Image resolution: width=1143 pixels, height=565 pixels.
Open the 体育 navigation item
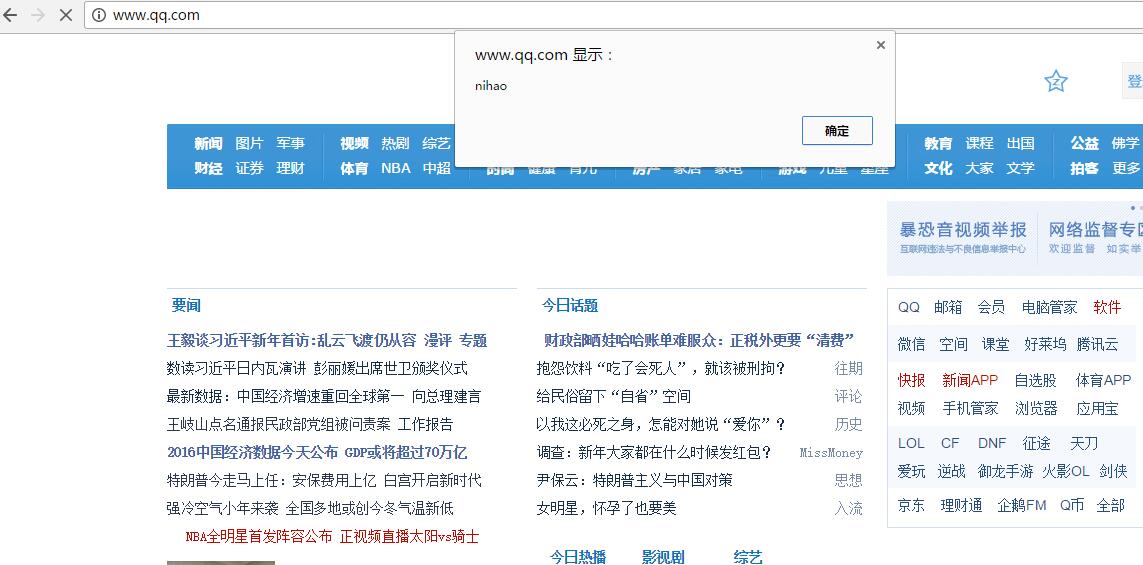[x=354, y=168]
